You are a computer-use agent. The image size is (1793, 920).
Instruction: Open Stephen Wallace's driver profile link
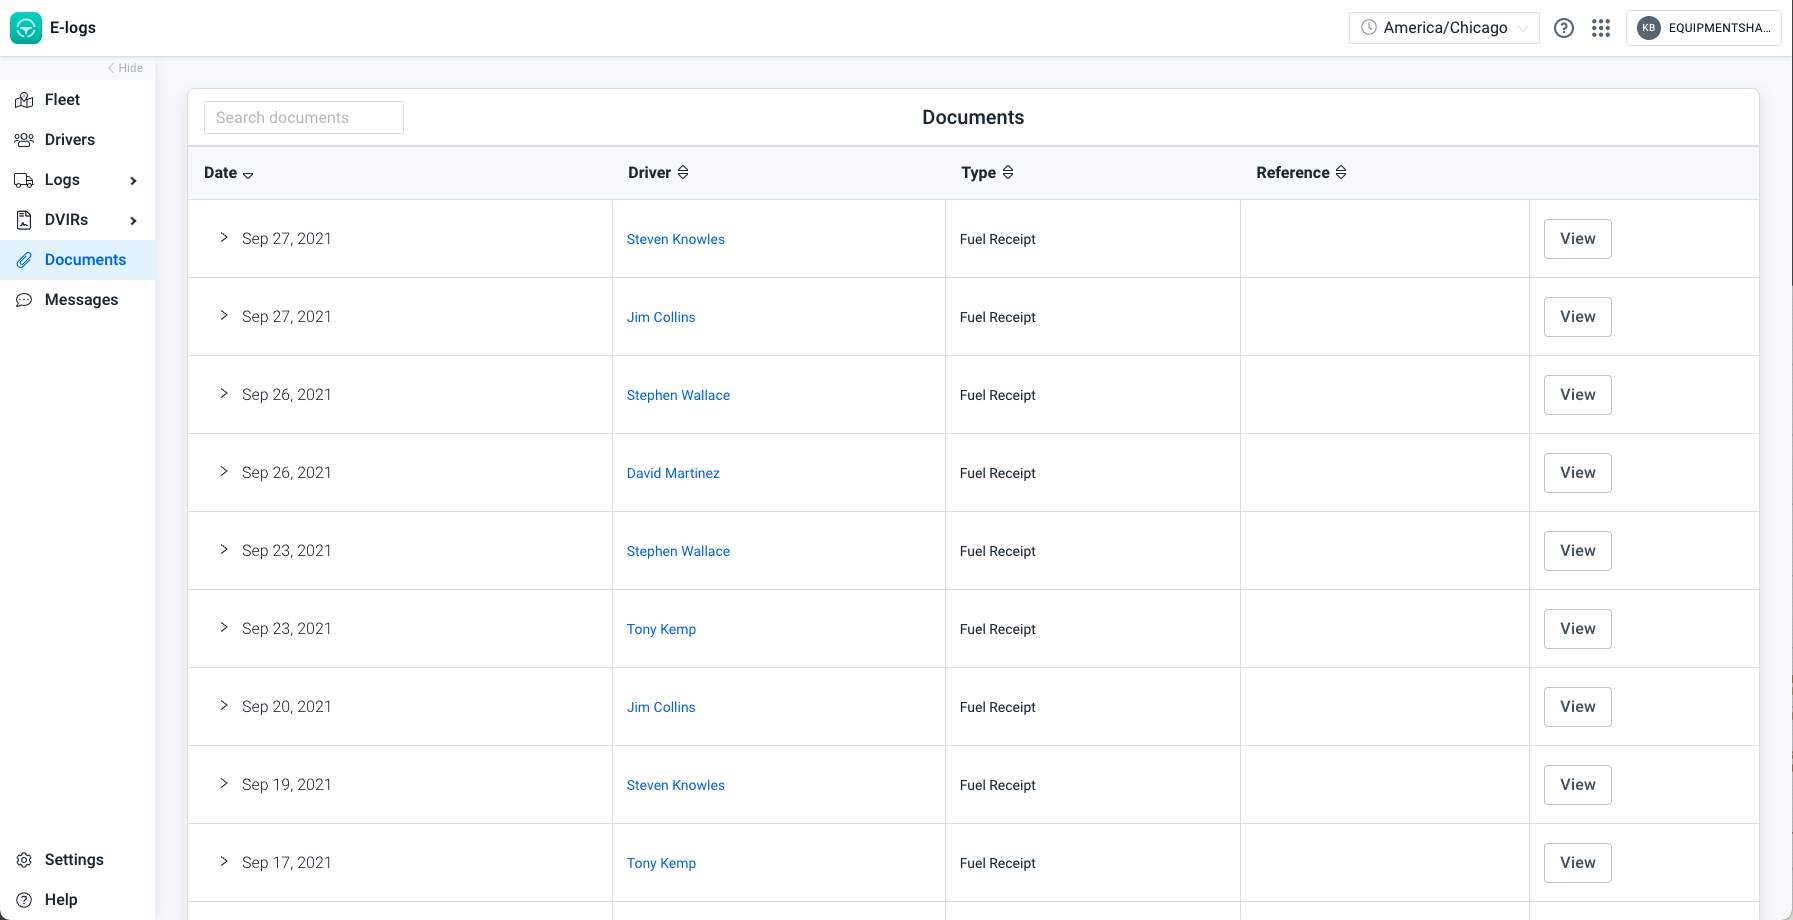click(678, 395)
